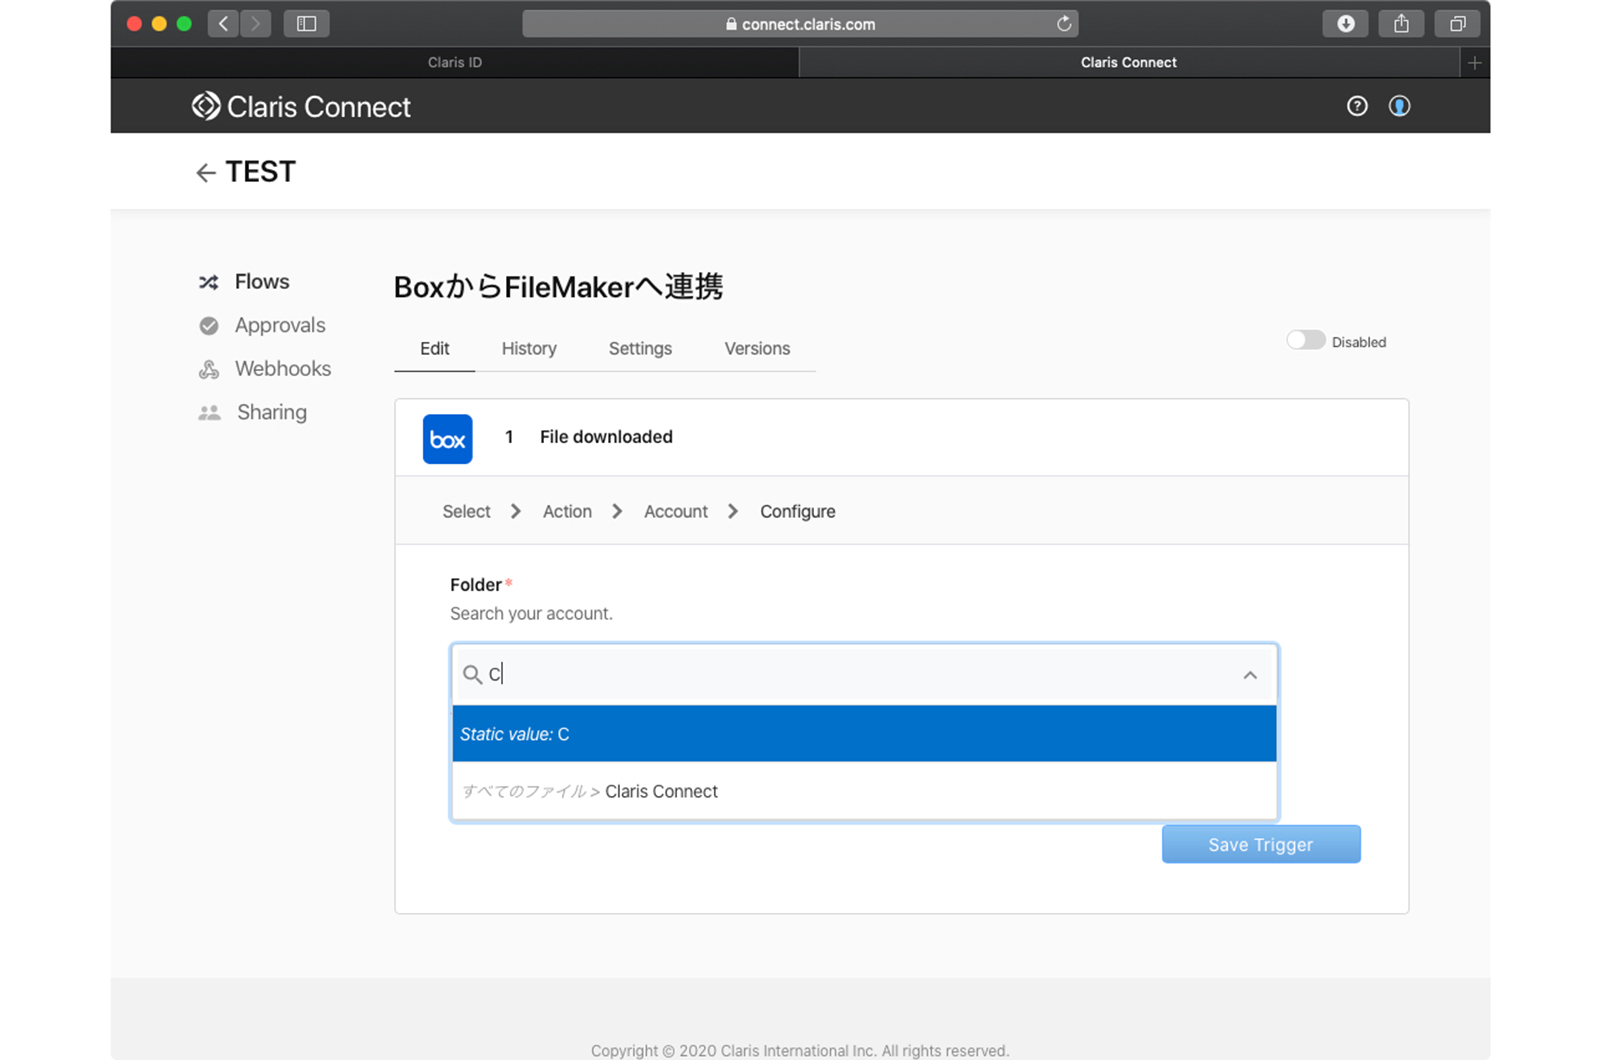The height and width of the screenshot is (1060, 1600).
Task: Click the Webhooks icon in sidebar
Action: [209, 370]
